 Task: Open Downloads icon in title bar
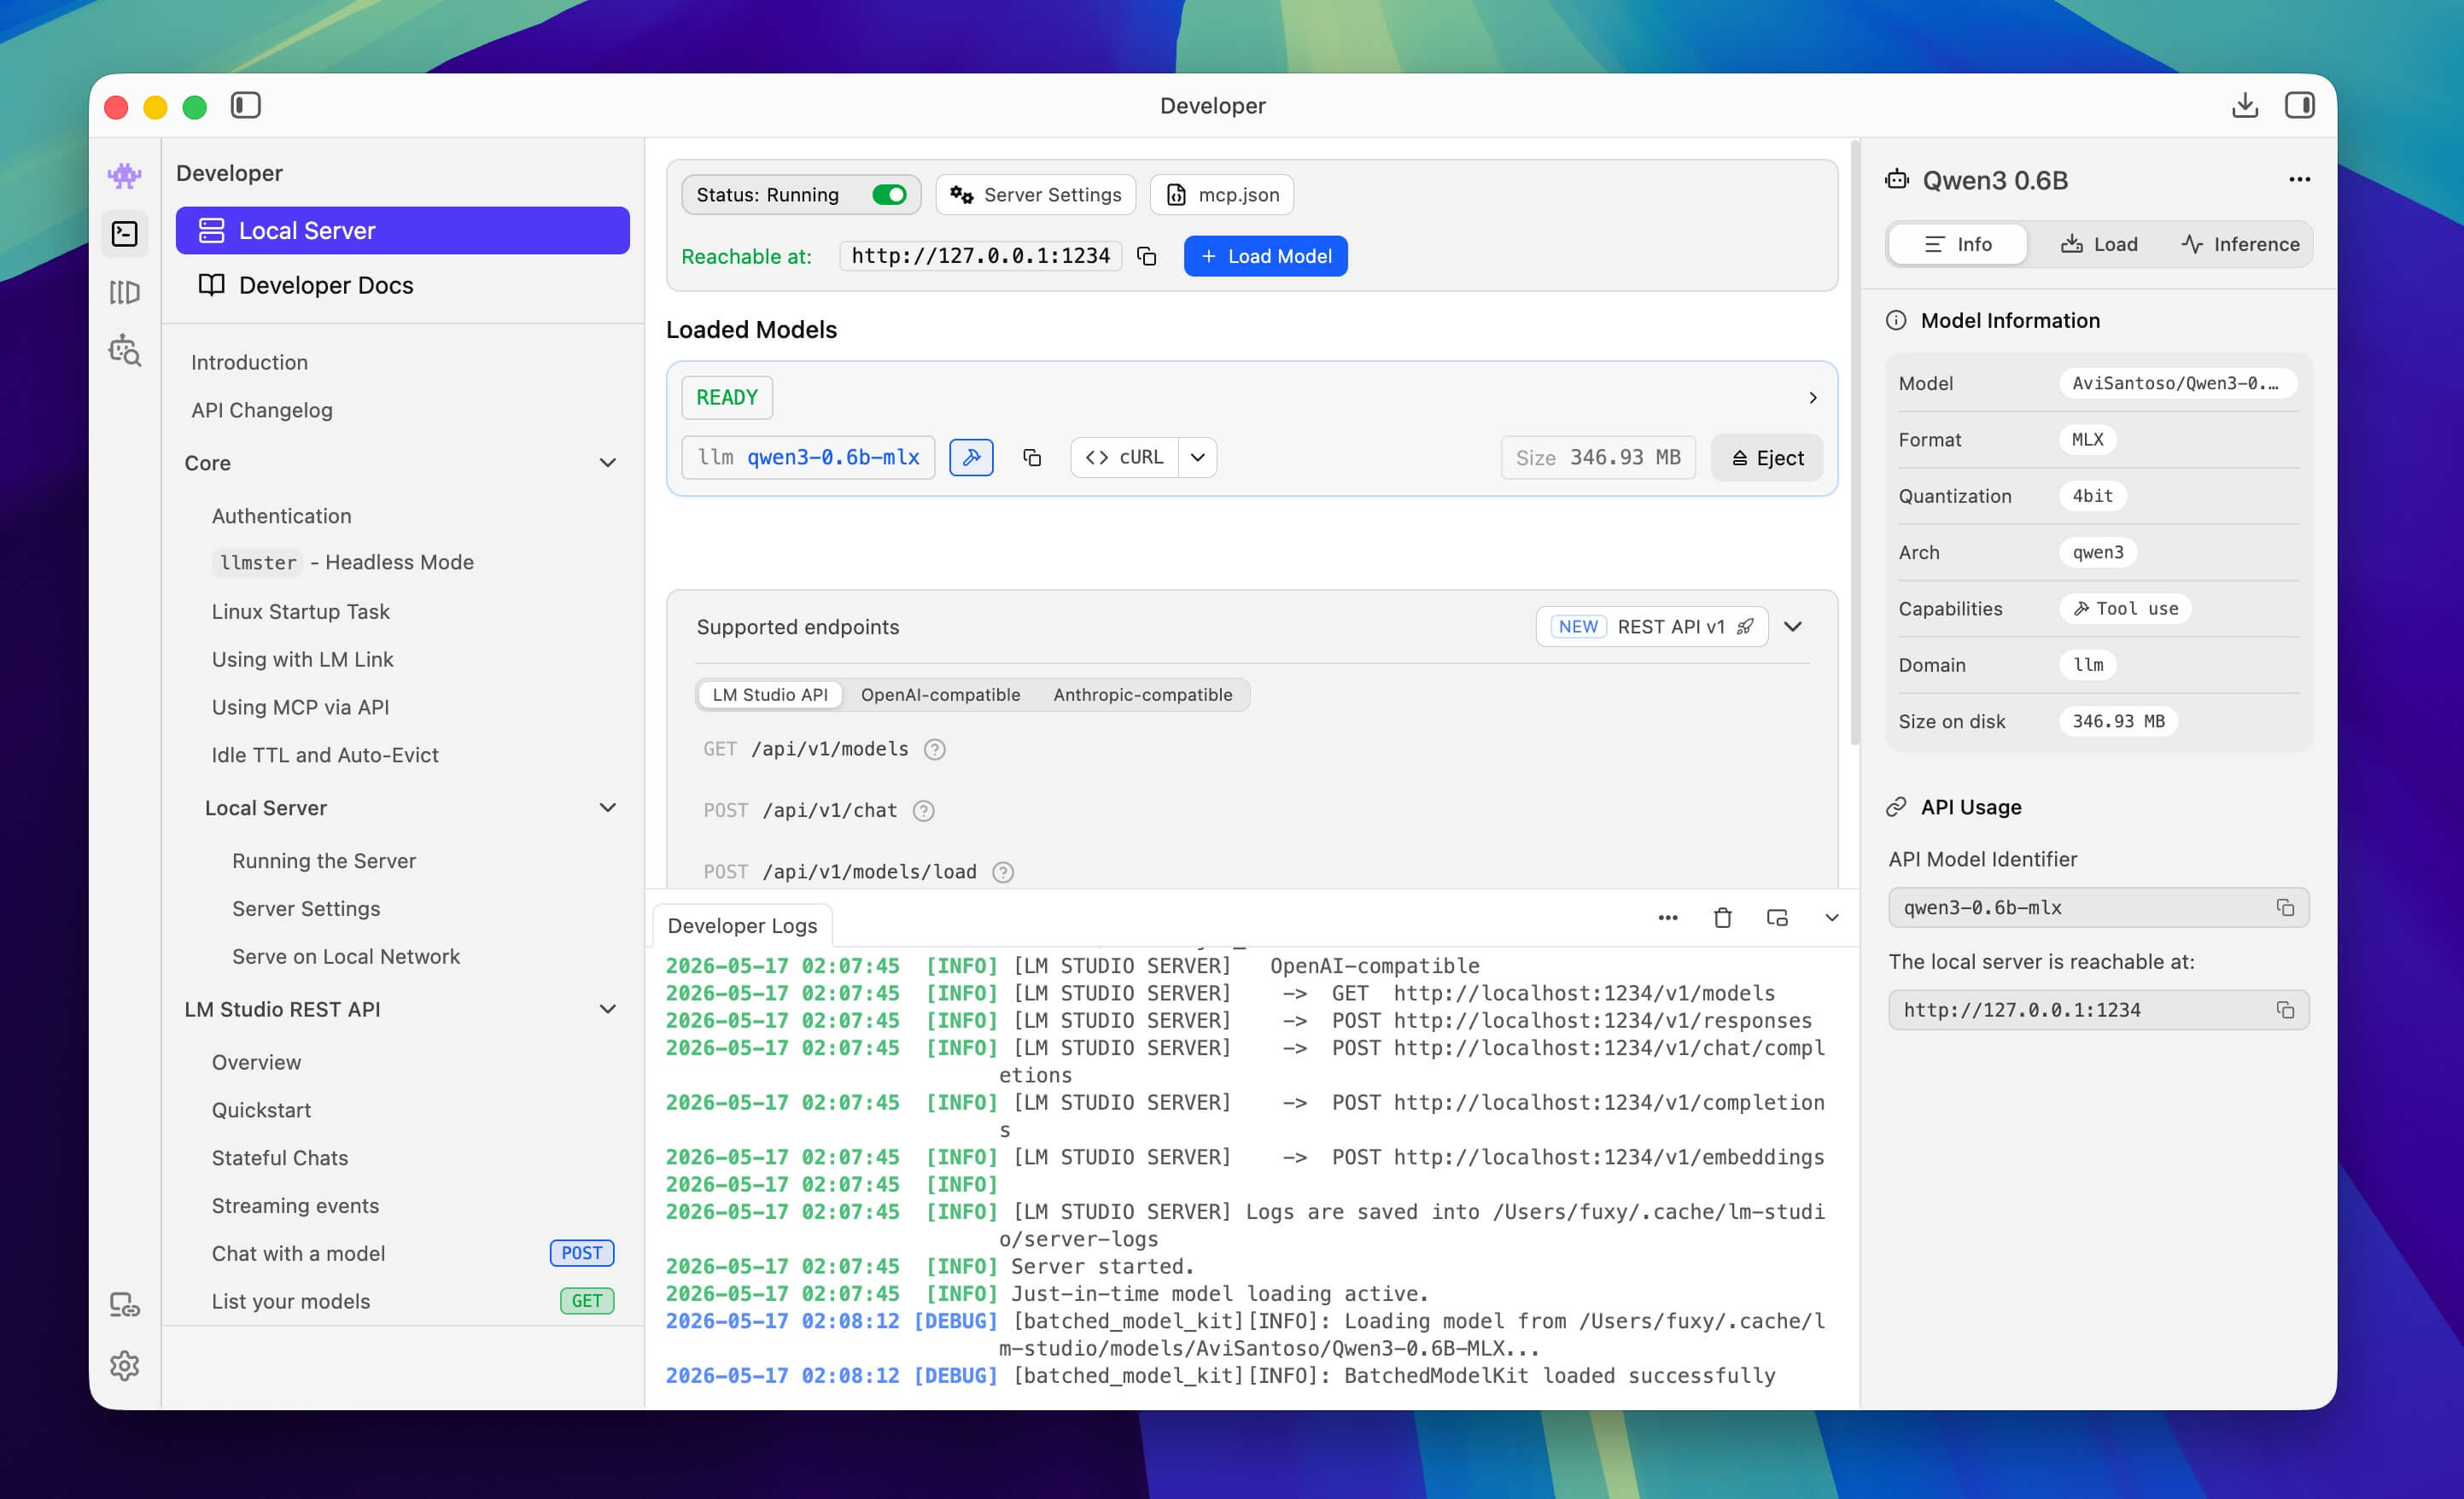pyautogui.click(x=2245, y=105)
